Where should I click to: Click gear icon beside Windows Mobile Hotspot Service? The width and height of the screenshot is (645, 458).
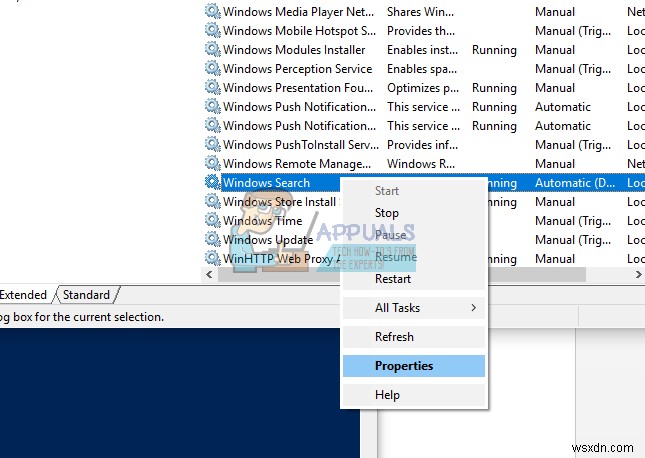(x=213, y=30)
